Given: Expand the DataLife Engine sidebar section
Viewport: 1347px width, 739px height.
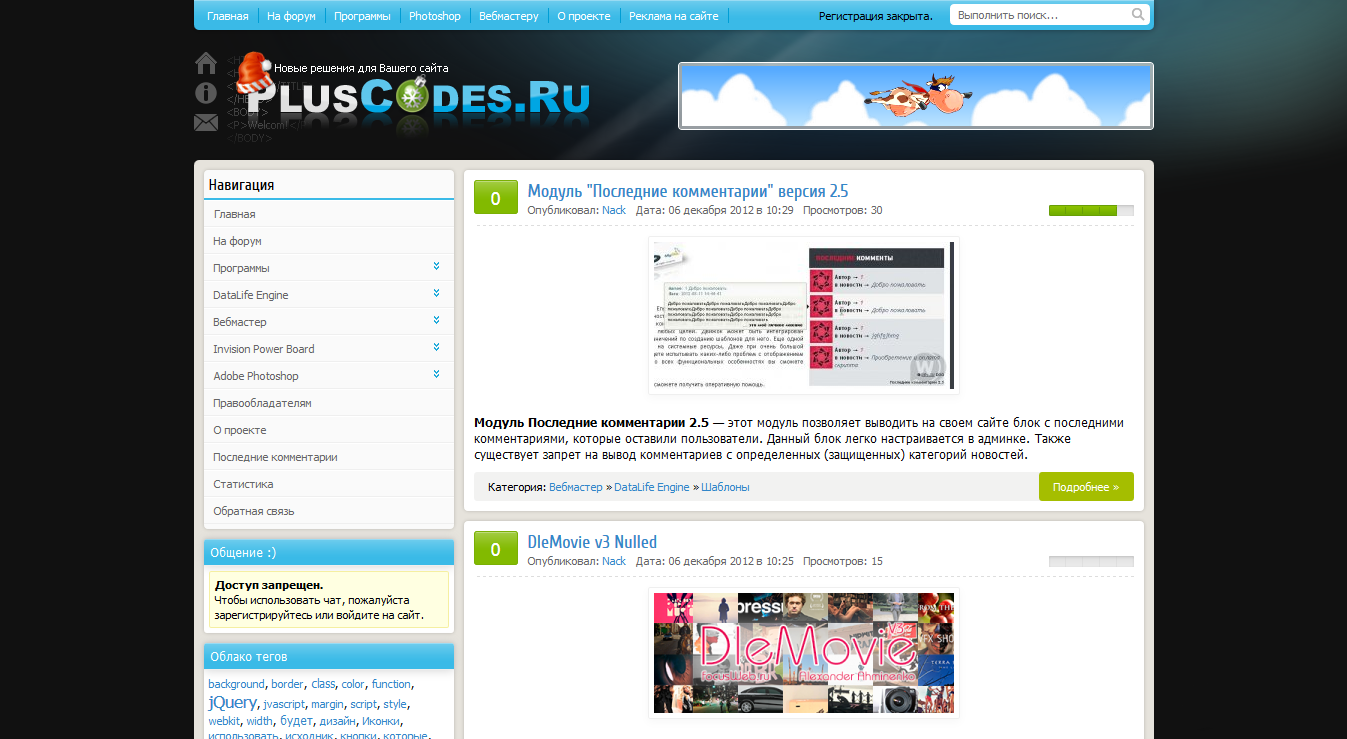Looking at the screenshot, I should tap(437, 294).
